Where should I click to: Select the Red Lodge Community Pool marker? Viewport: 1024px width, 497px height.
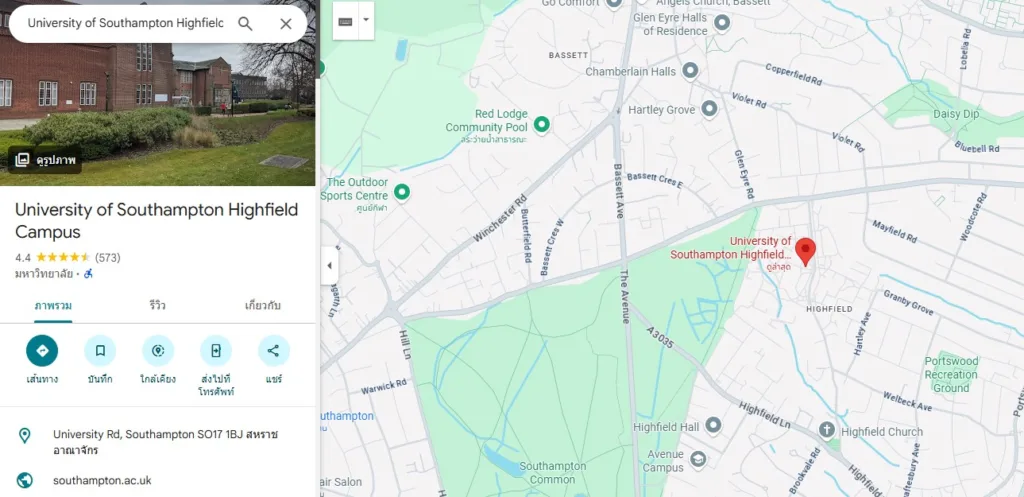[x=541, y=123]
